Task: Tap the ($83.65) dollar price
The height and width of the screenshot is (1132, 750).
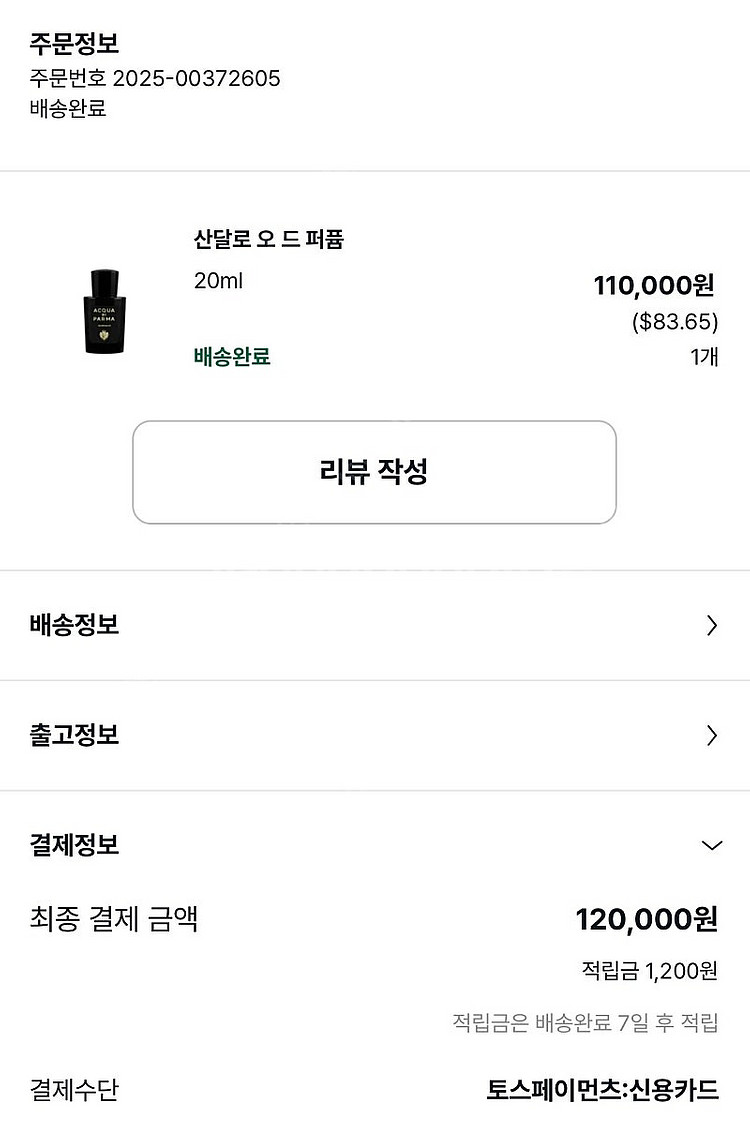Action: (675, 323)
